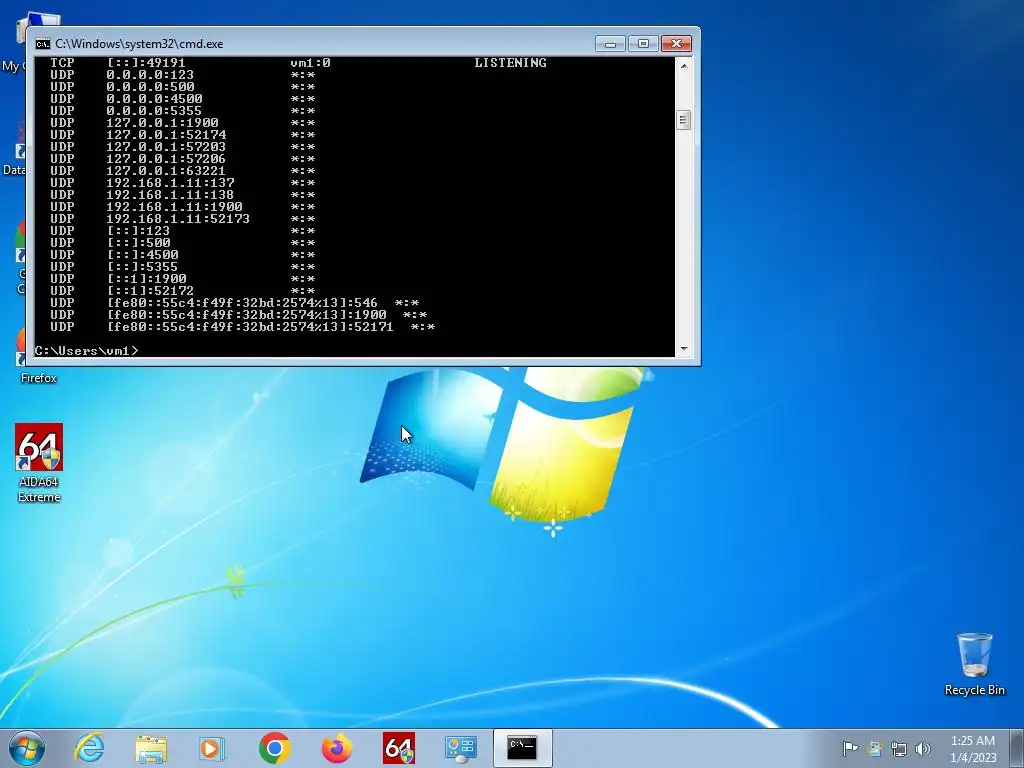Click the Show Desktop button at the taskbar edge
This screenshot has height=768, width=1024.
point(1017,748)
